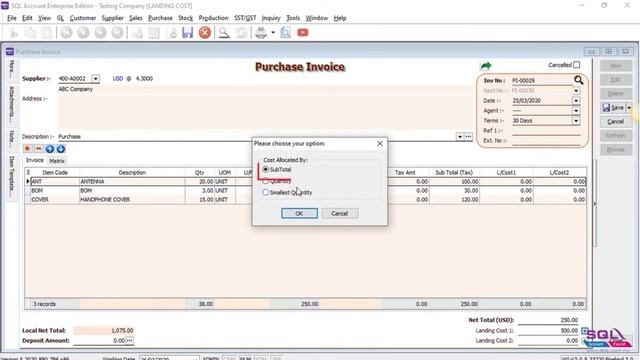Open the Next No dropdown
Viewport: 640px width, 360px height.
[x=576, y=91]
